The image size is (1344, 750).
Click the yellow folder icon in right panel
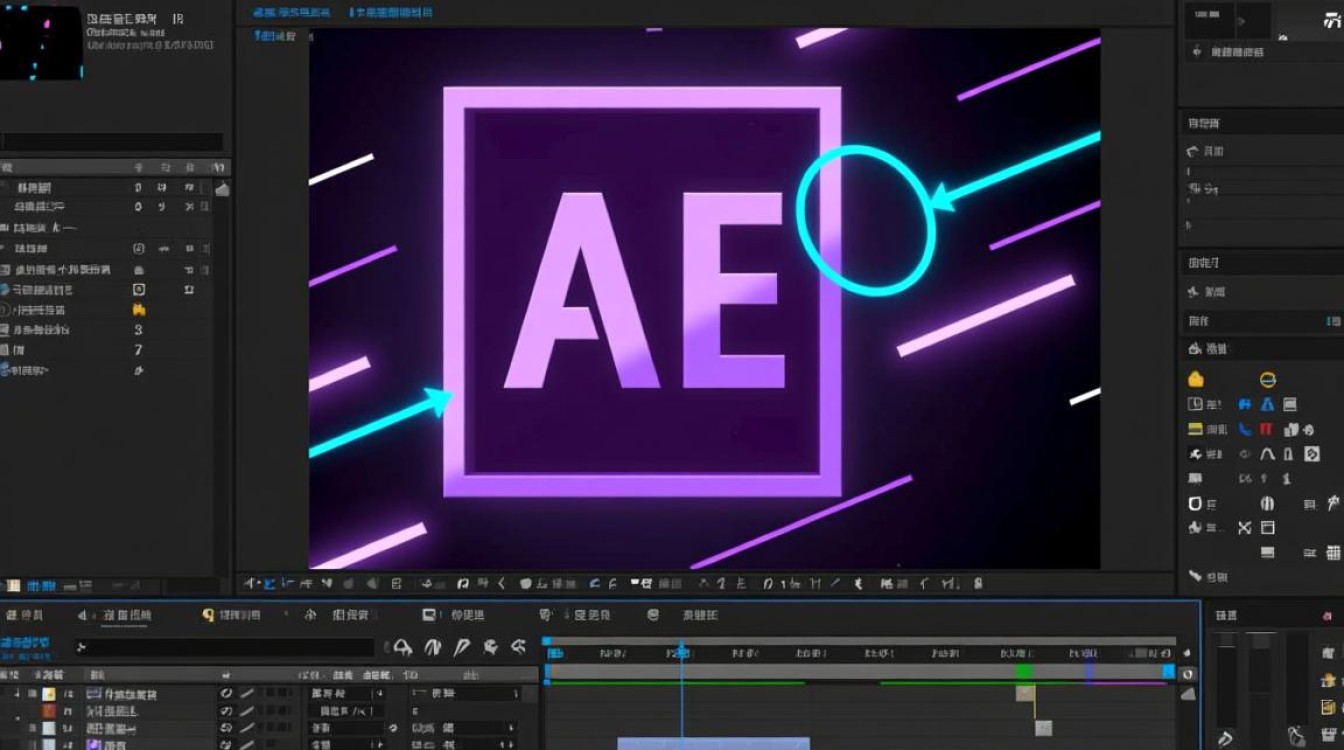(1194, 379)
